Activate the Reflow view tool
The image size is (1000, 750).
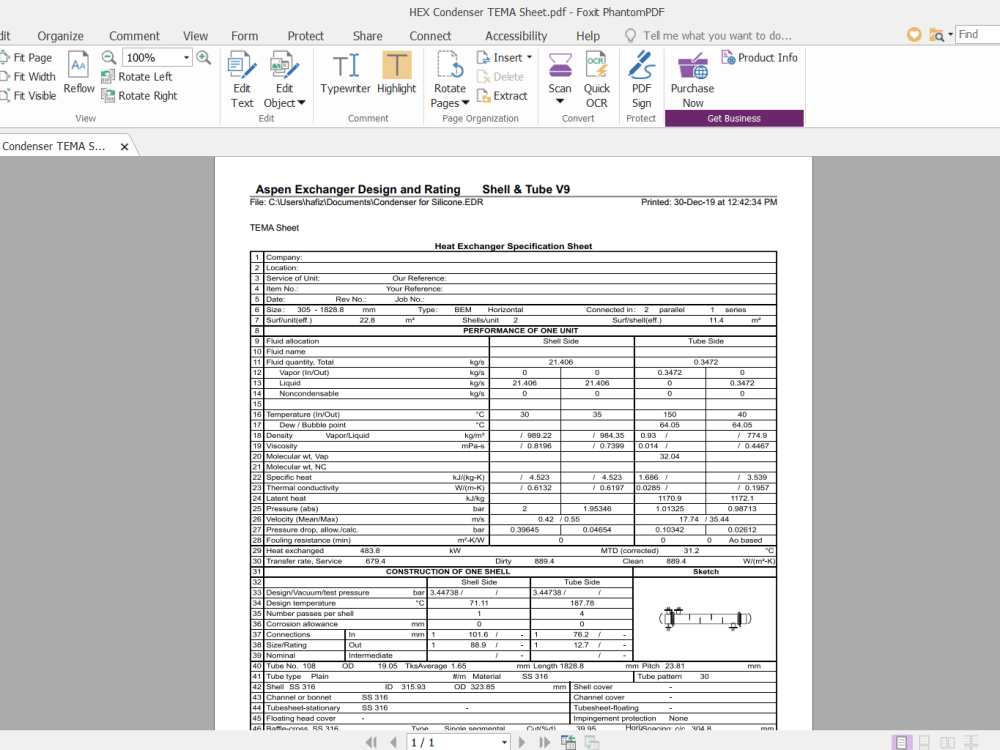point(79,73)
